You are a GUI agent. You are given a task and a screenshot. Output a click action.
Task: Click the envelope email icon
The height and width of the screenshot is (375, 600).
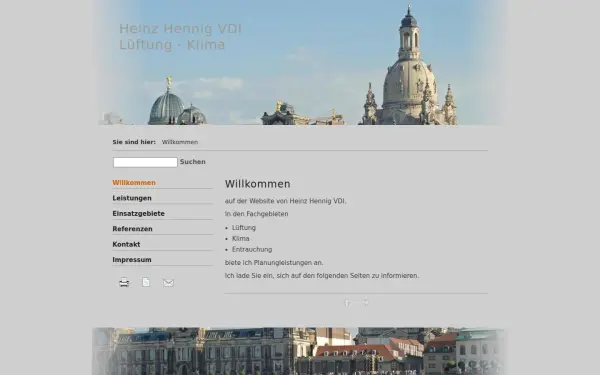pyautogui.click(x=168, y=283)
